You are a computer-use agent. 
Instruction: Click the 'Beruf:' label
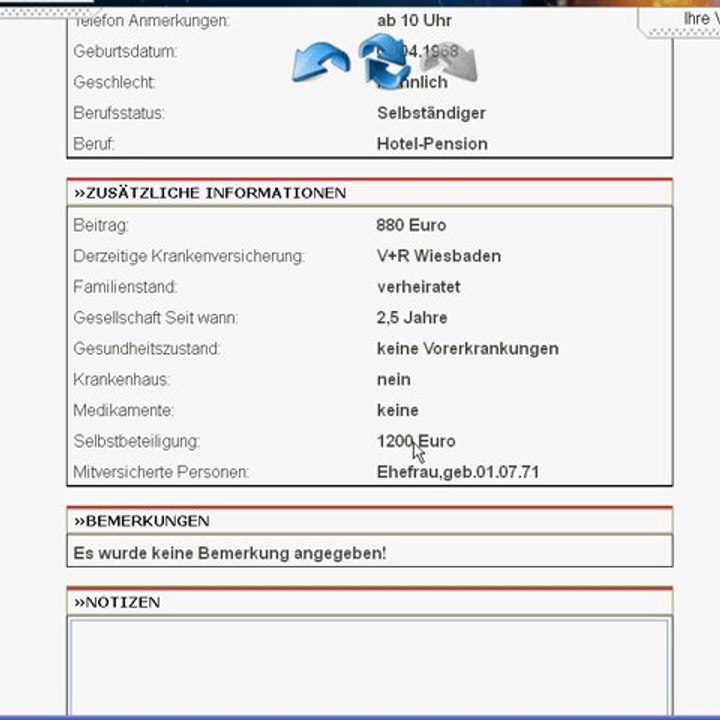93,144
